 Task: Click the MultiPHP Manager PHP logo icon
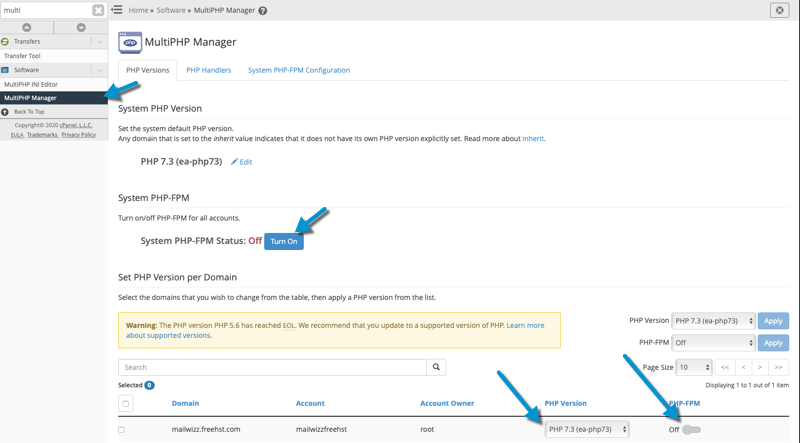click(130, 42)
